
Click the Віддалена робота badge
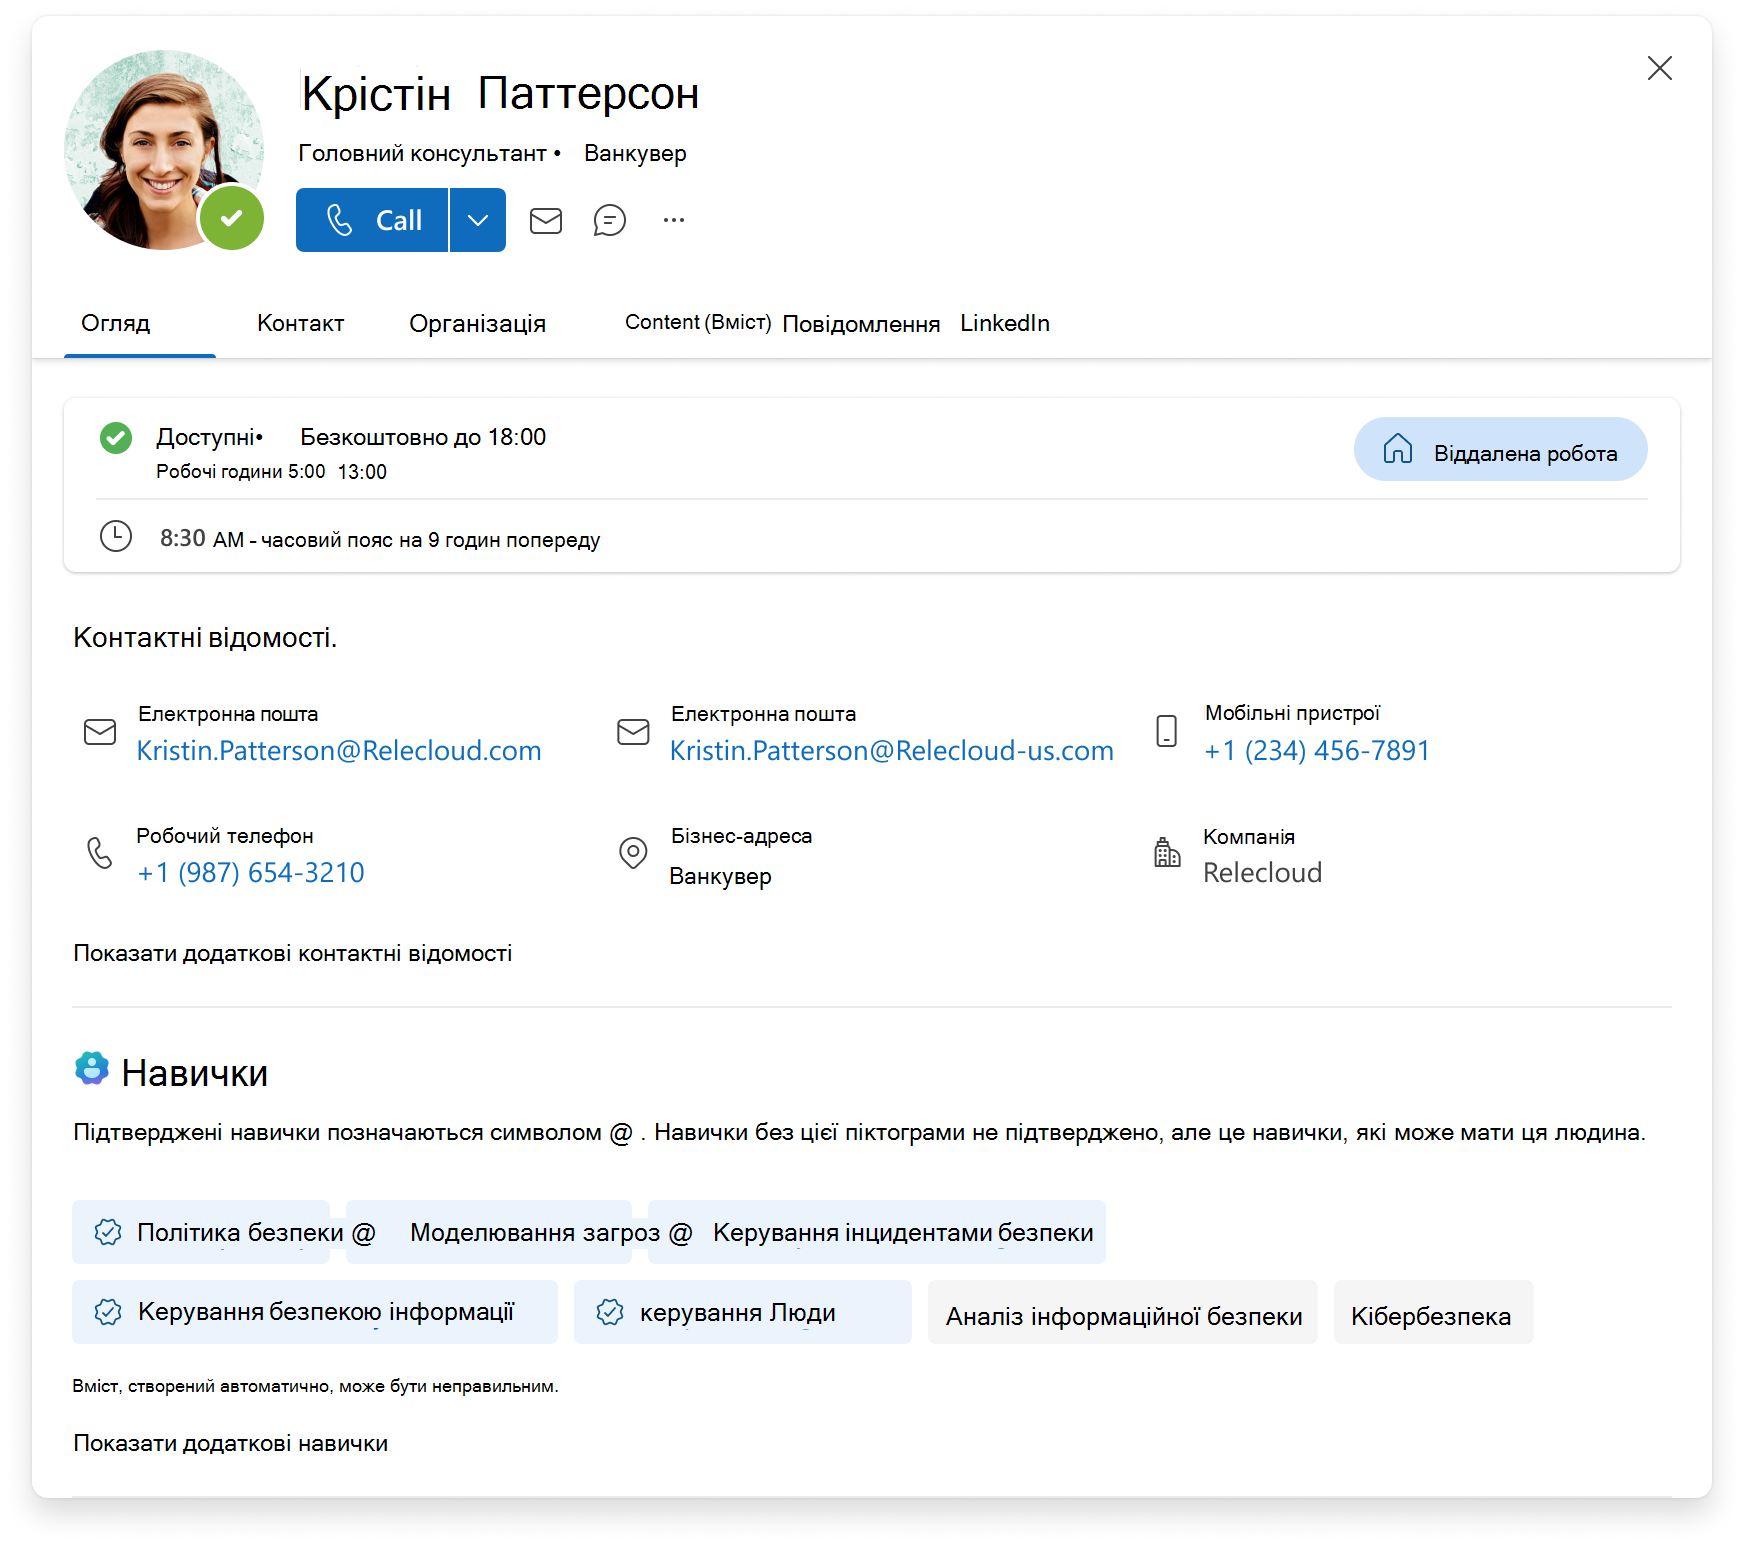pos(1500,449)
